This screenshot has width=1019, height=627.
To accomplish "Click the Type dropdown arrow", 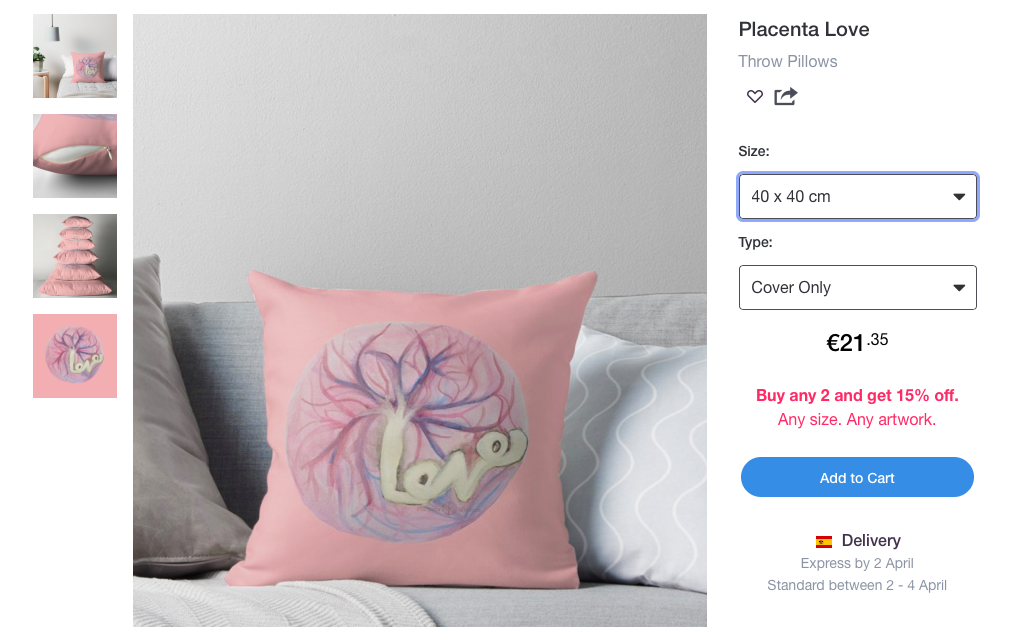I will (x=959, y=288).
